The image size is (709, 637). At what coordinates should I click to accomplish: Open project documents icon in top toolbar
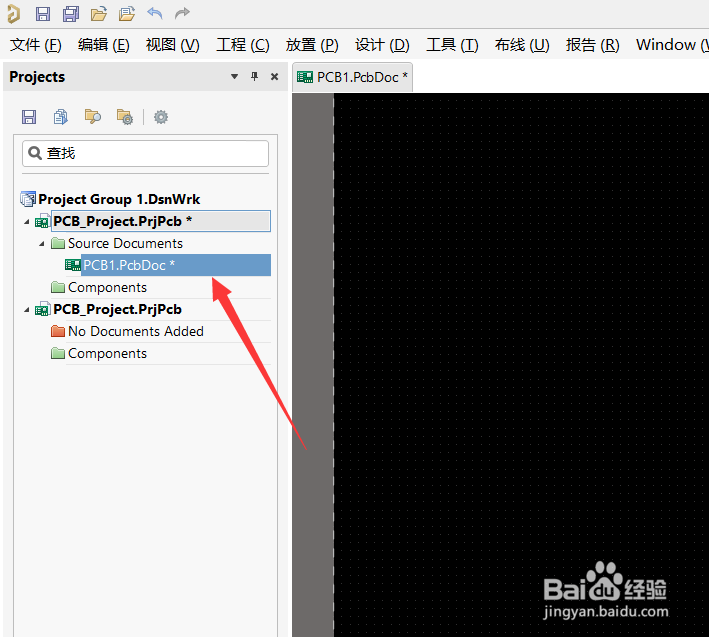[127, 14]
